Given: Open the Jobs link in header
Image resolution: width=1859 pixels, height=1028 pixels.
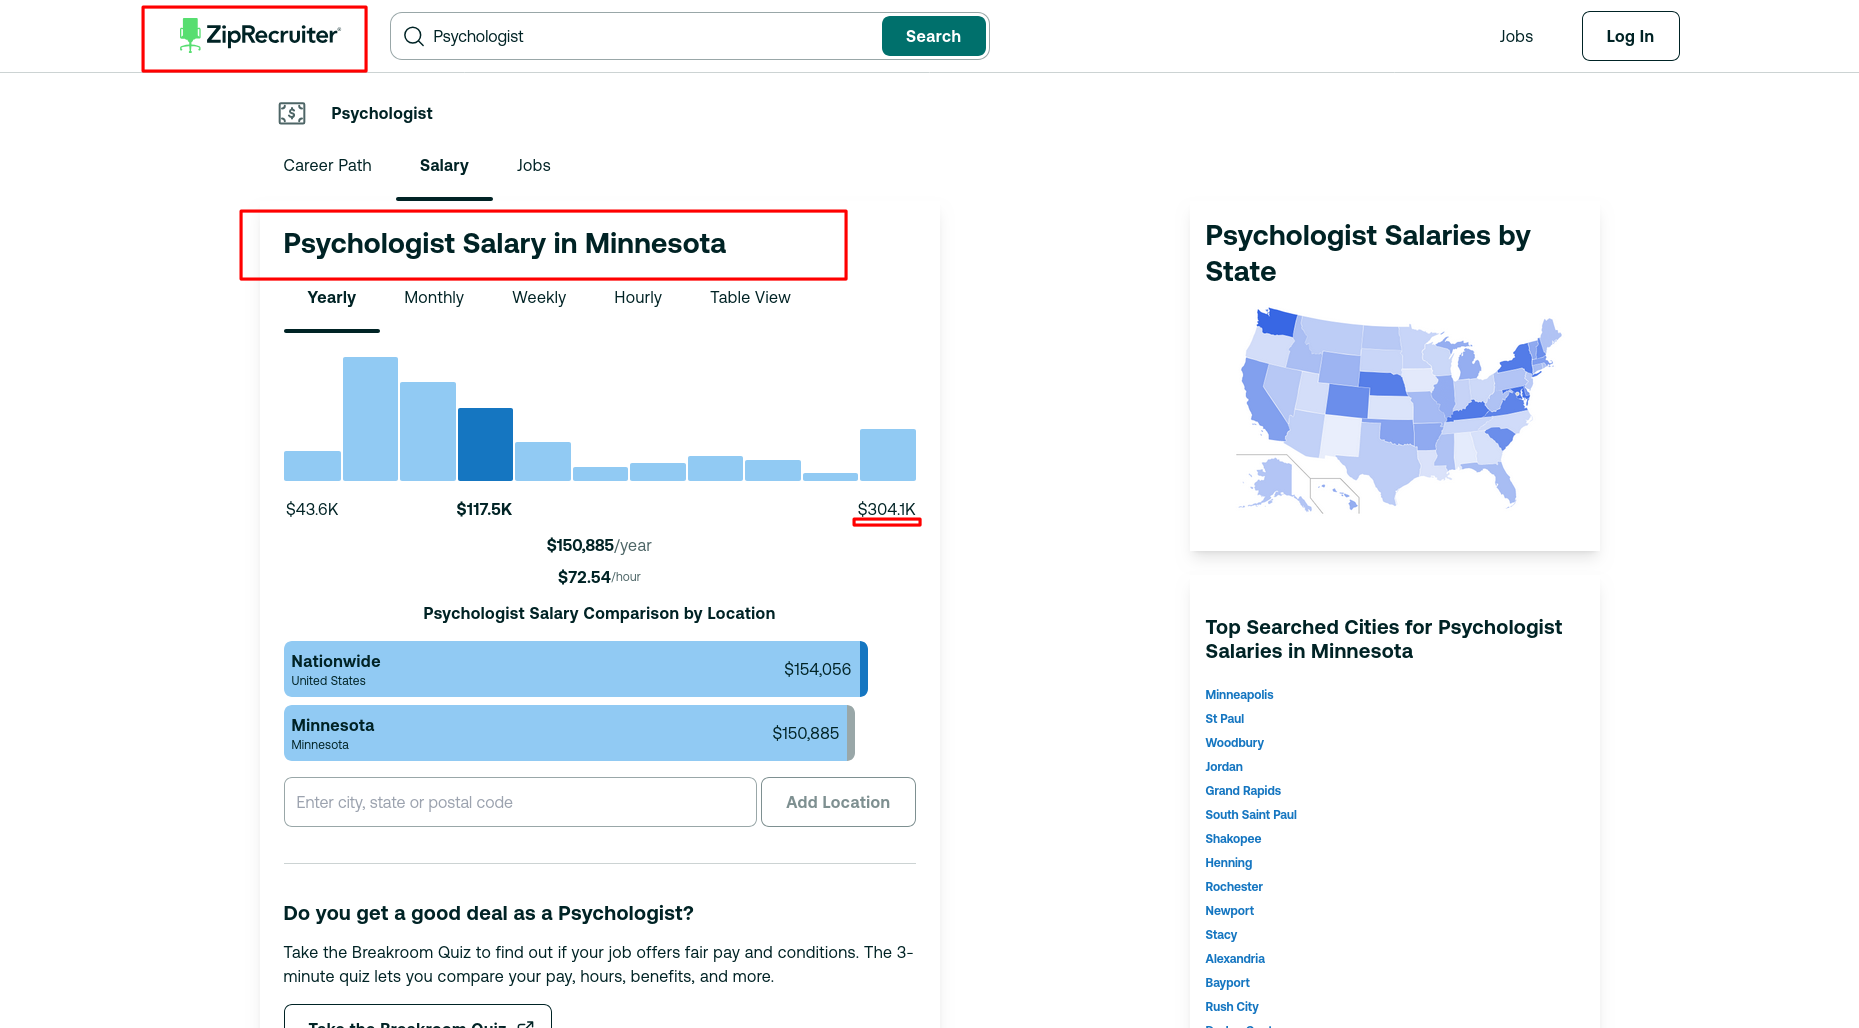Looking at the screenshot, I should pyautogui.click(x=1515, y=37).
